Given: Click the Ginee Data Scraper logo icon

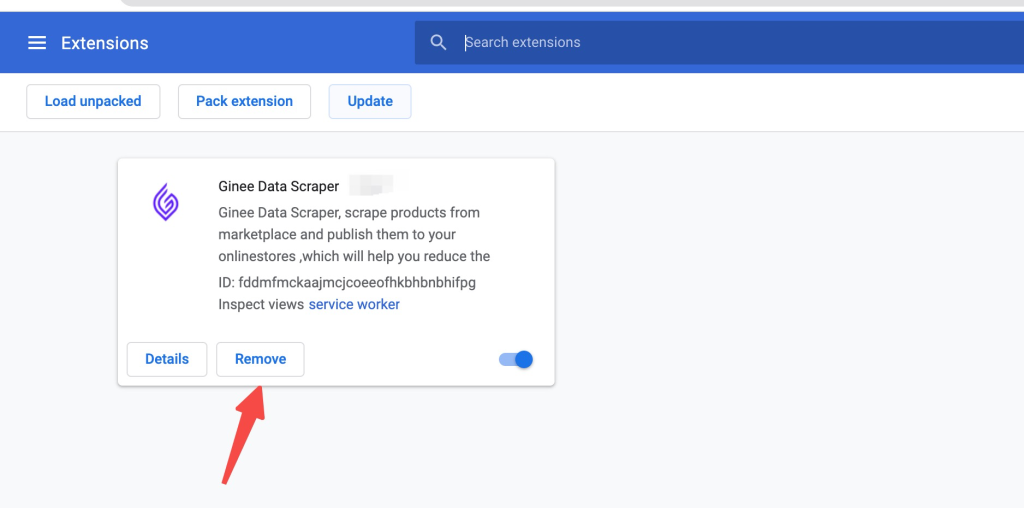Looking at the screenshot, I should (166, 202).
